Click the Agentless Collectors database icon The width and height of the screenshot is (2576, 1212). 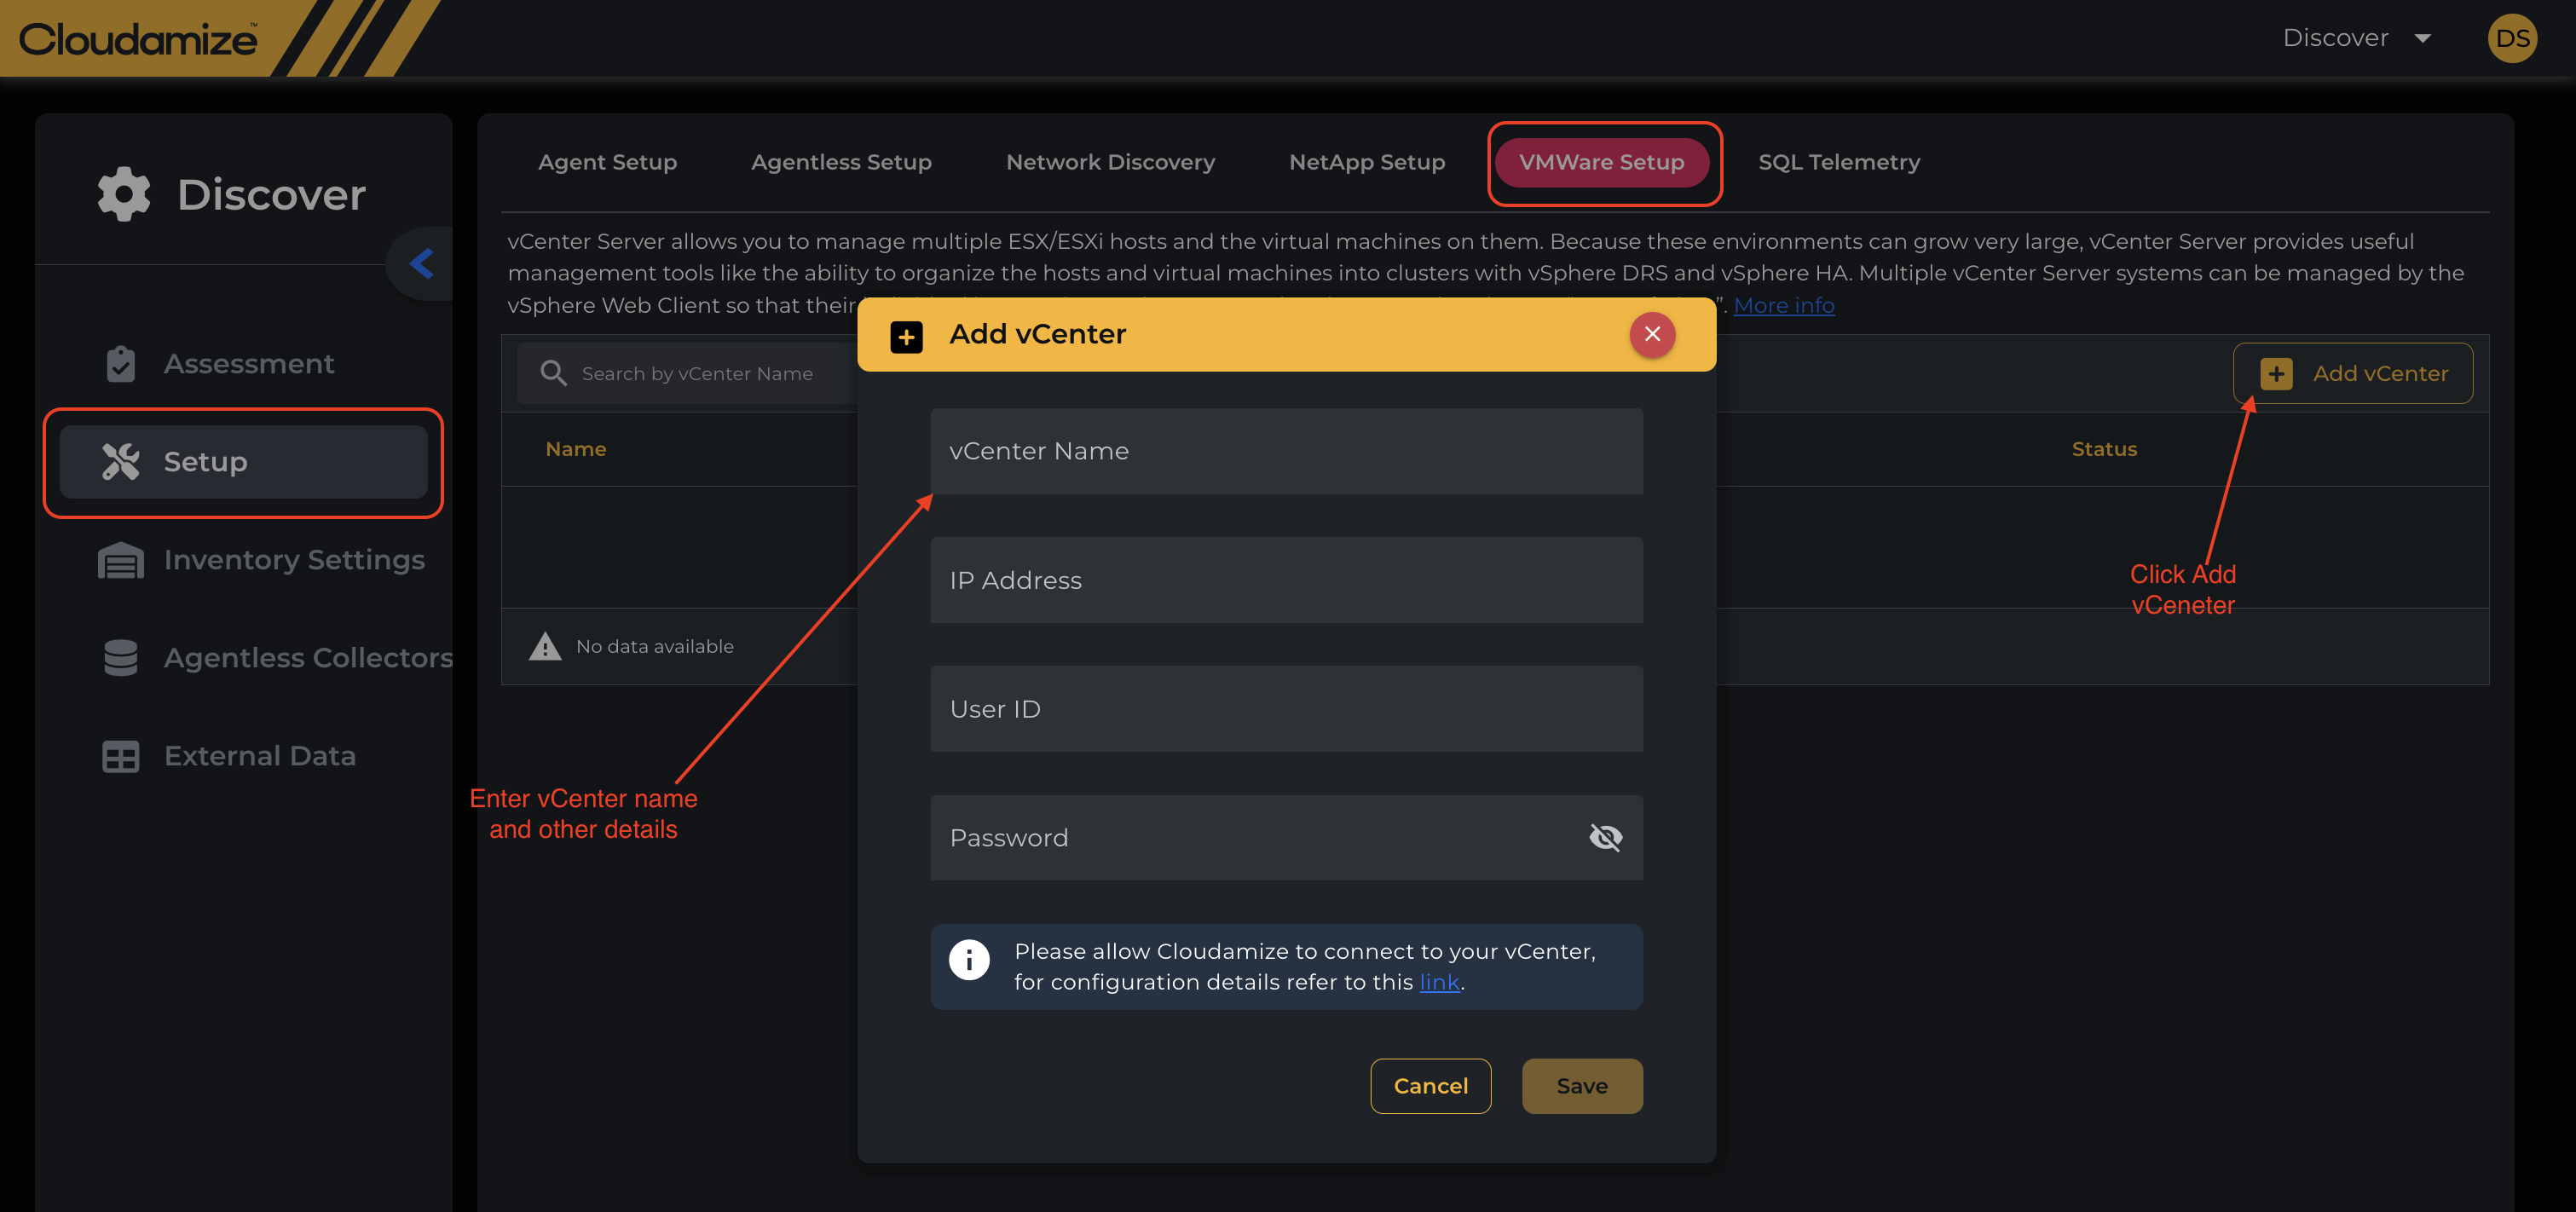click(121, 658)
